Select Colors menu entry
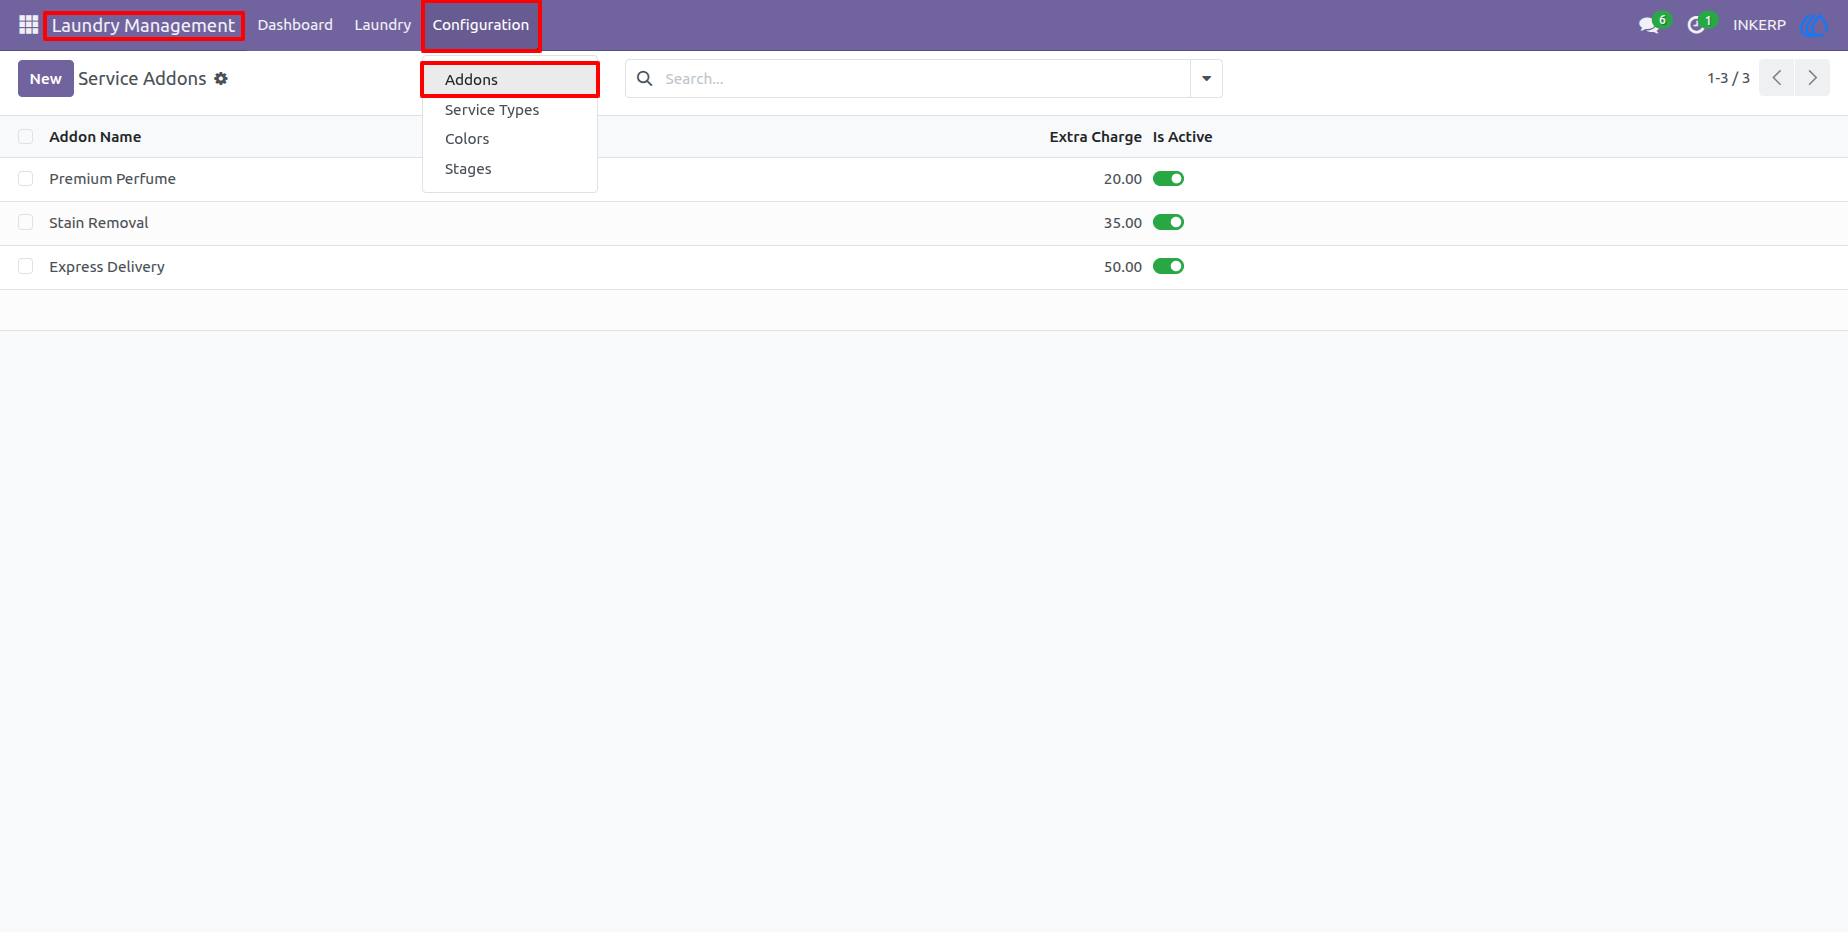This screenshot has width=1848, height=932. click(x=510, y=139)
